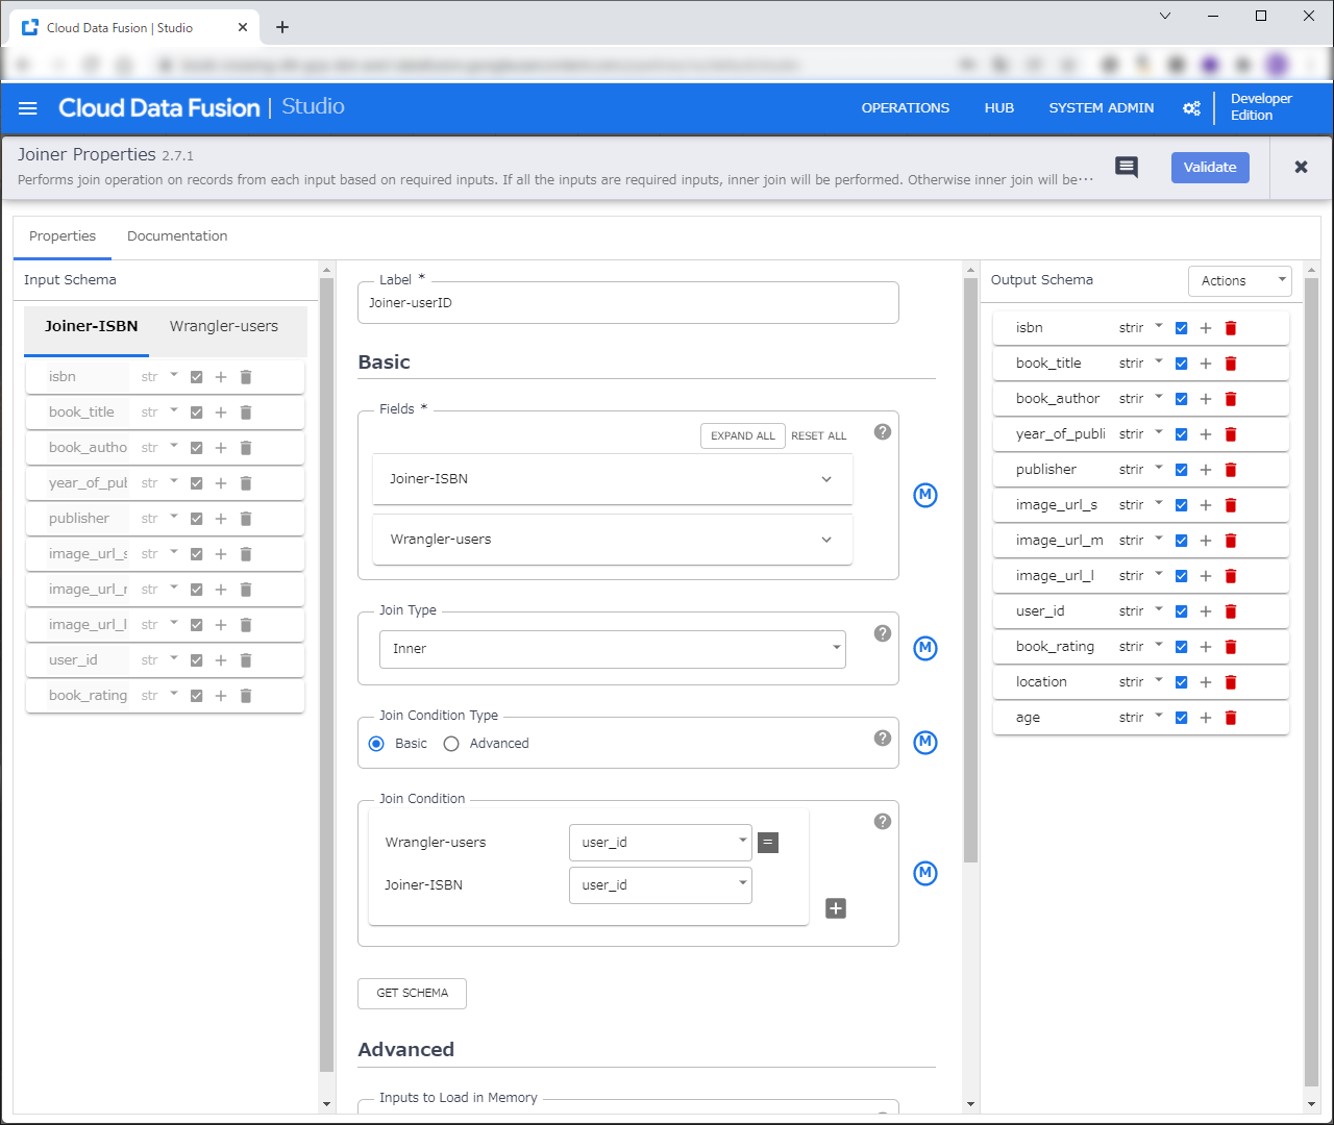Toggle nullable checkbox for image_url_l in Output Schema
This screenshot has width=1334, height=1125.
point(1181,576)
